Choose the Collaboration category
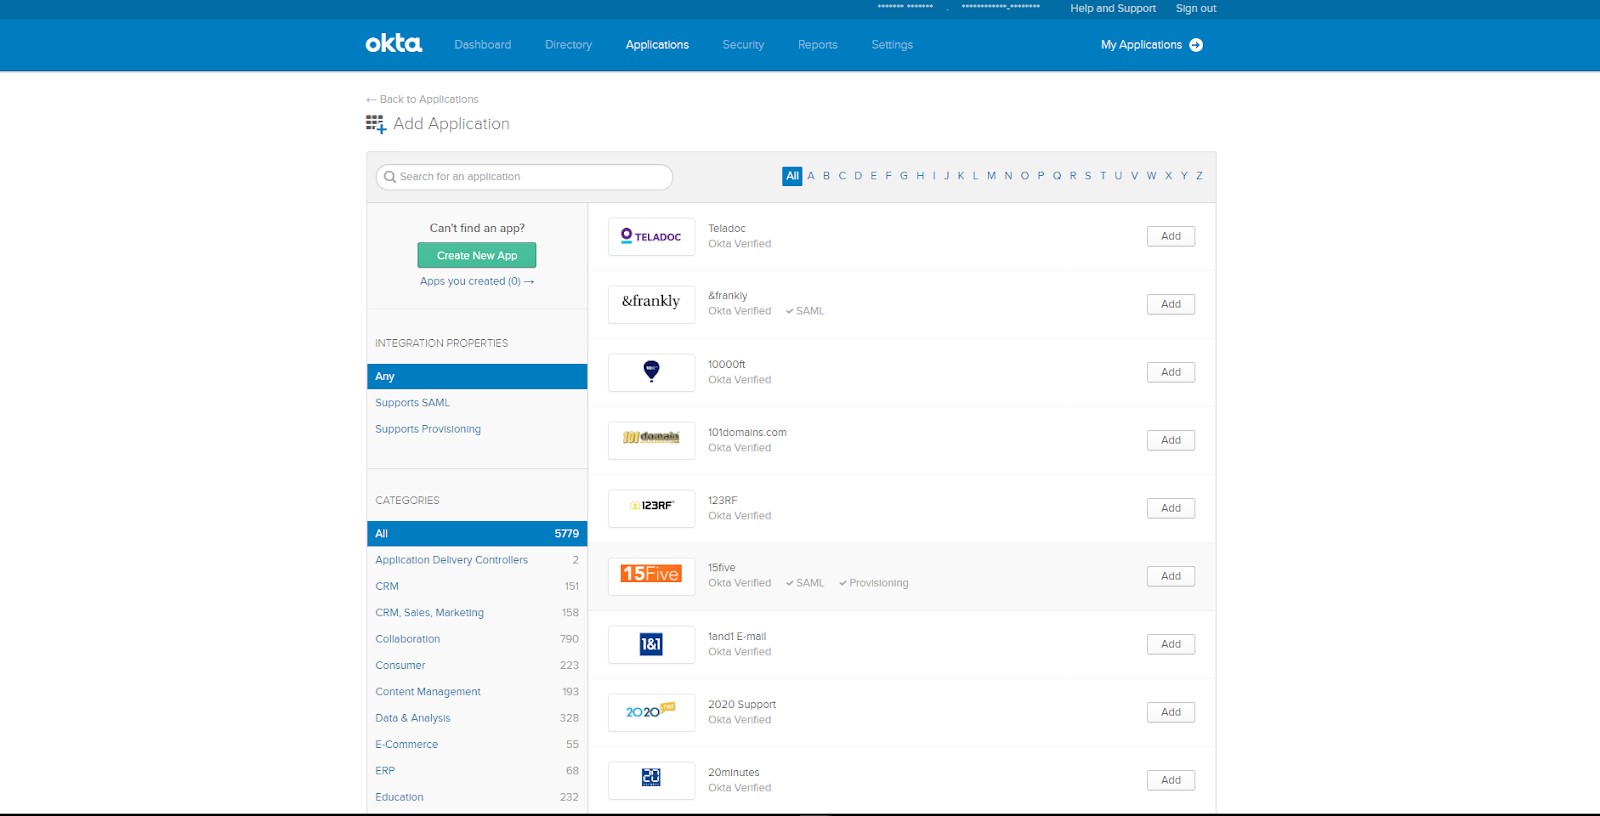The height and width of the screenshot is (816, 1600). (408, 639)
